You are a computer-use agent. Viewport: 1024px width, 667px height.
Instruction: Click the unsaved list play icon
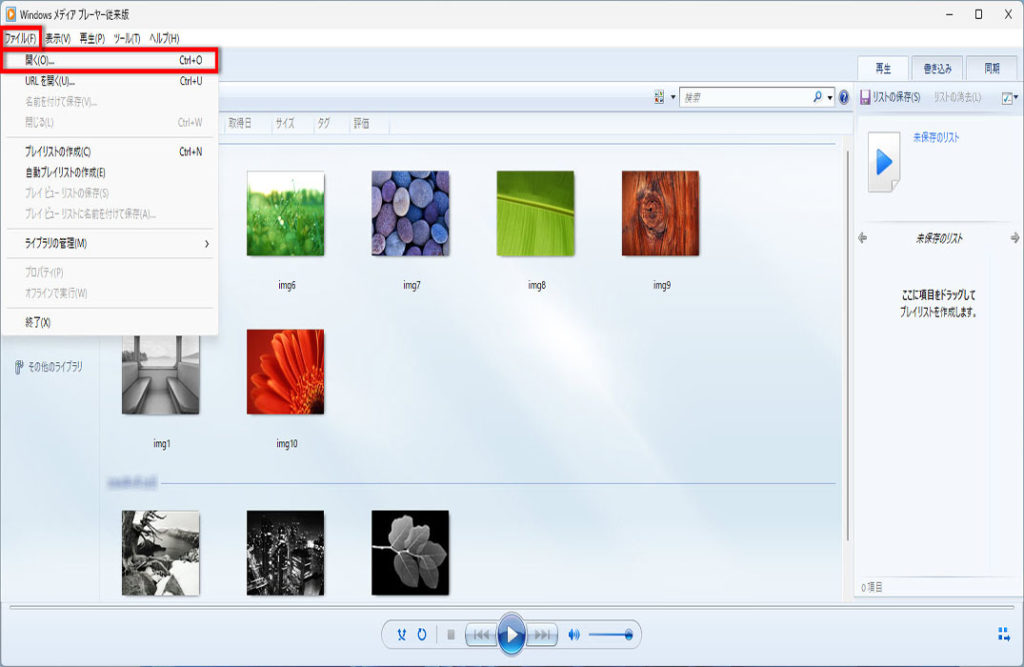(x=884, y=162)
